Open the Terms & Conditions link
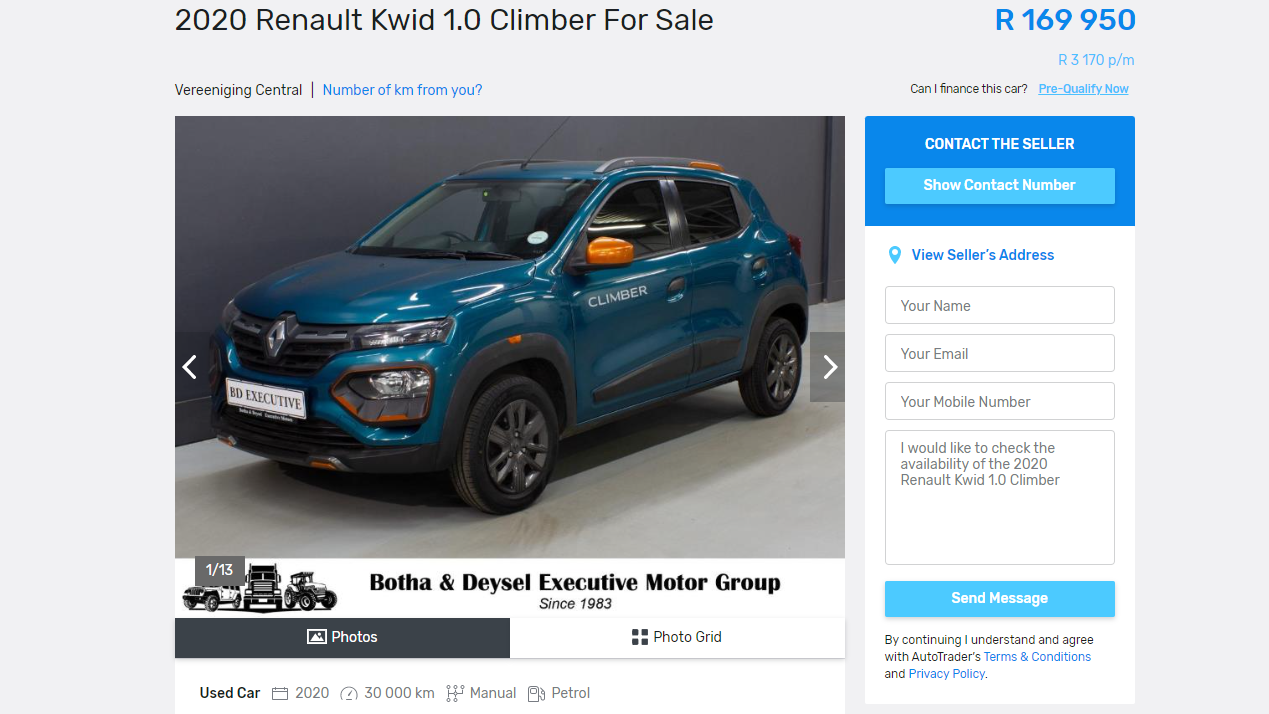Image resolution: width=1269 pixels, height=714 pixels. pos(1037,657)
